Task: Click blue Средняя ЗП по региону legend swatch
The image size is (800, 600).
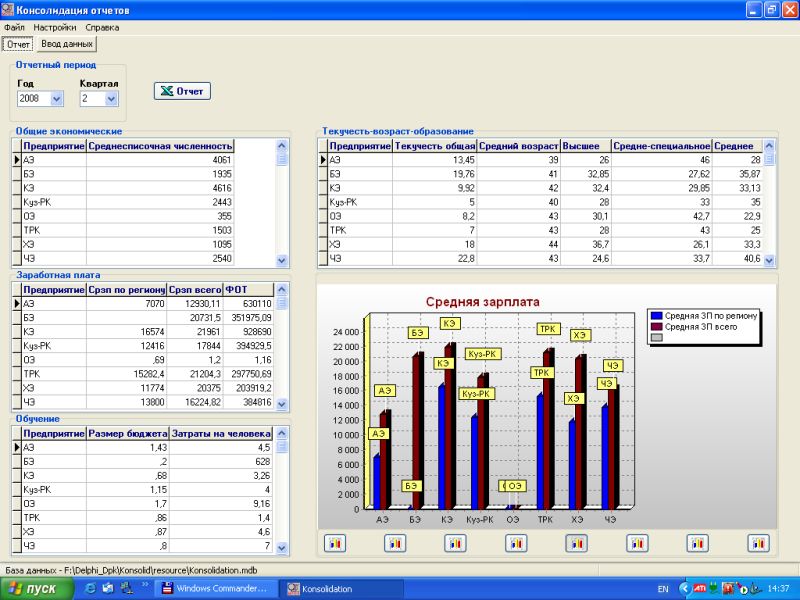Action: pos(656,315)
